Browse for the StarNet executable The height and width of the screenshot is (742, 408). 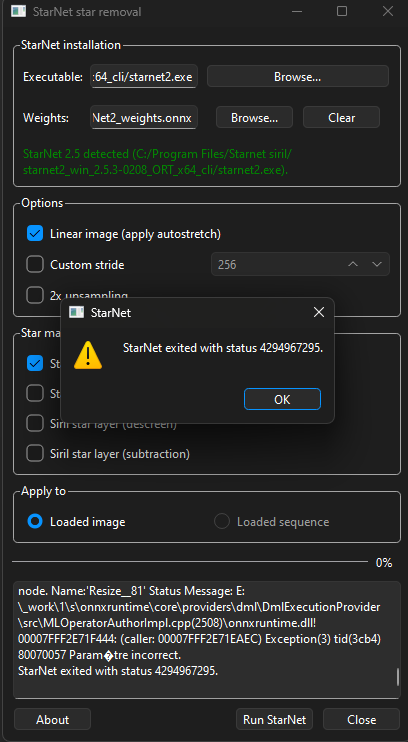tap(298, 77)
